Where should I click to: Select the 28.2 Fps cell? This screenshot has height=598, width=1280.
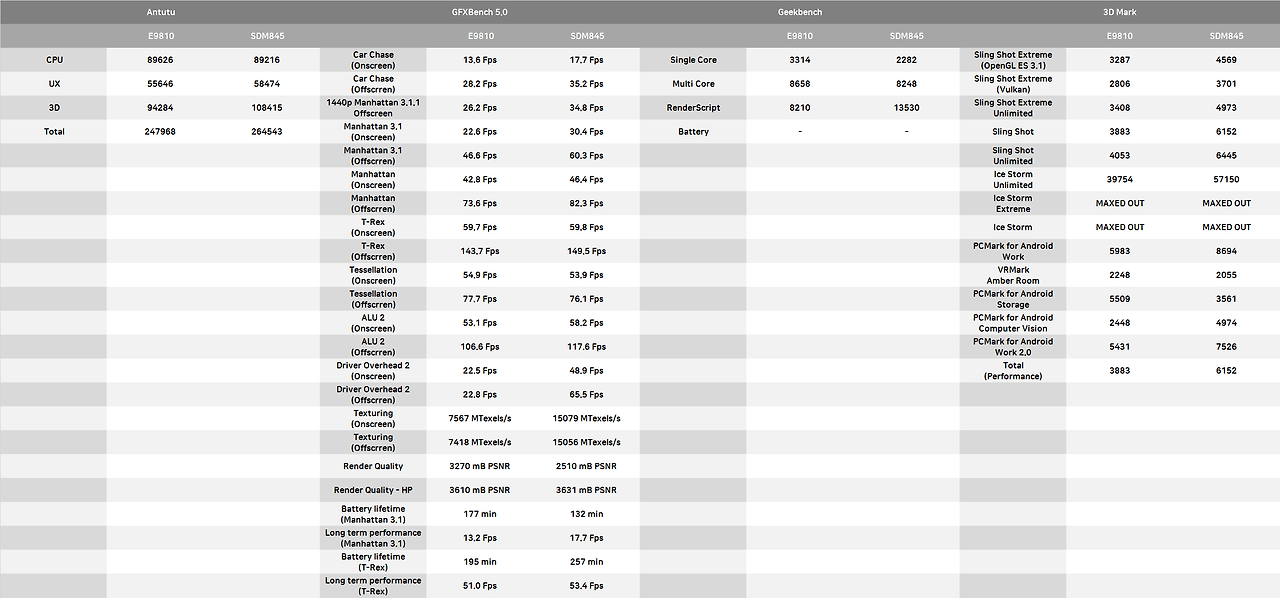click(480, 84)
